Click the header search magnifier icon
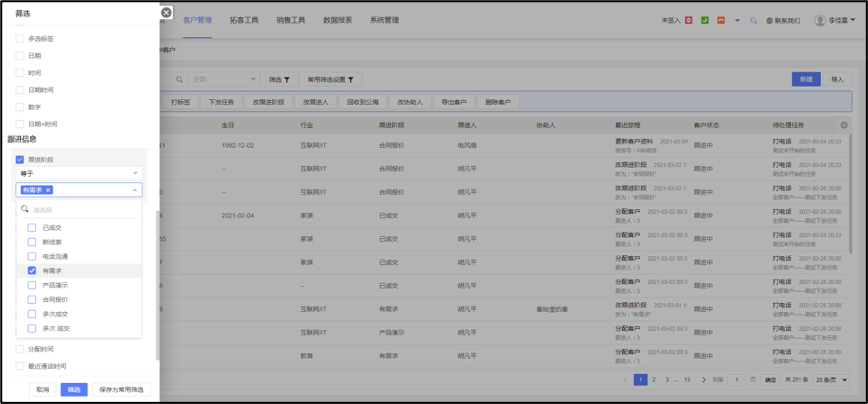 click(753, 20)
